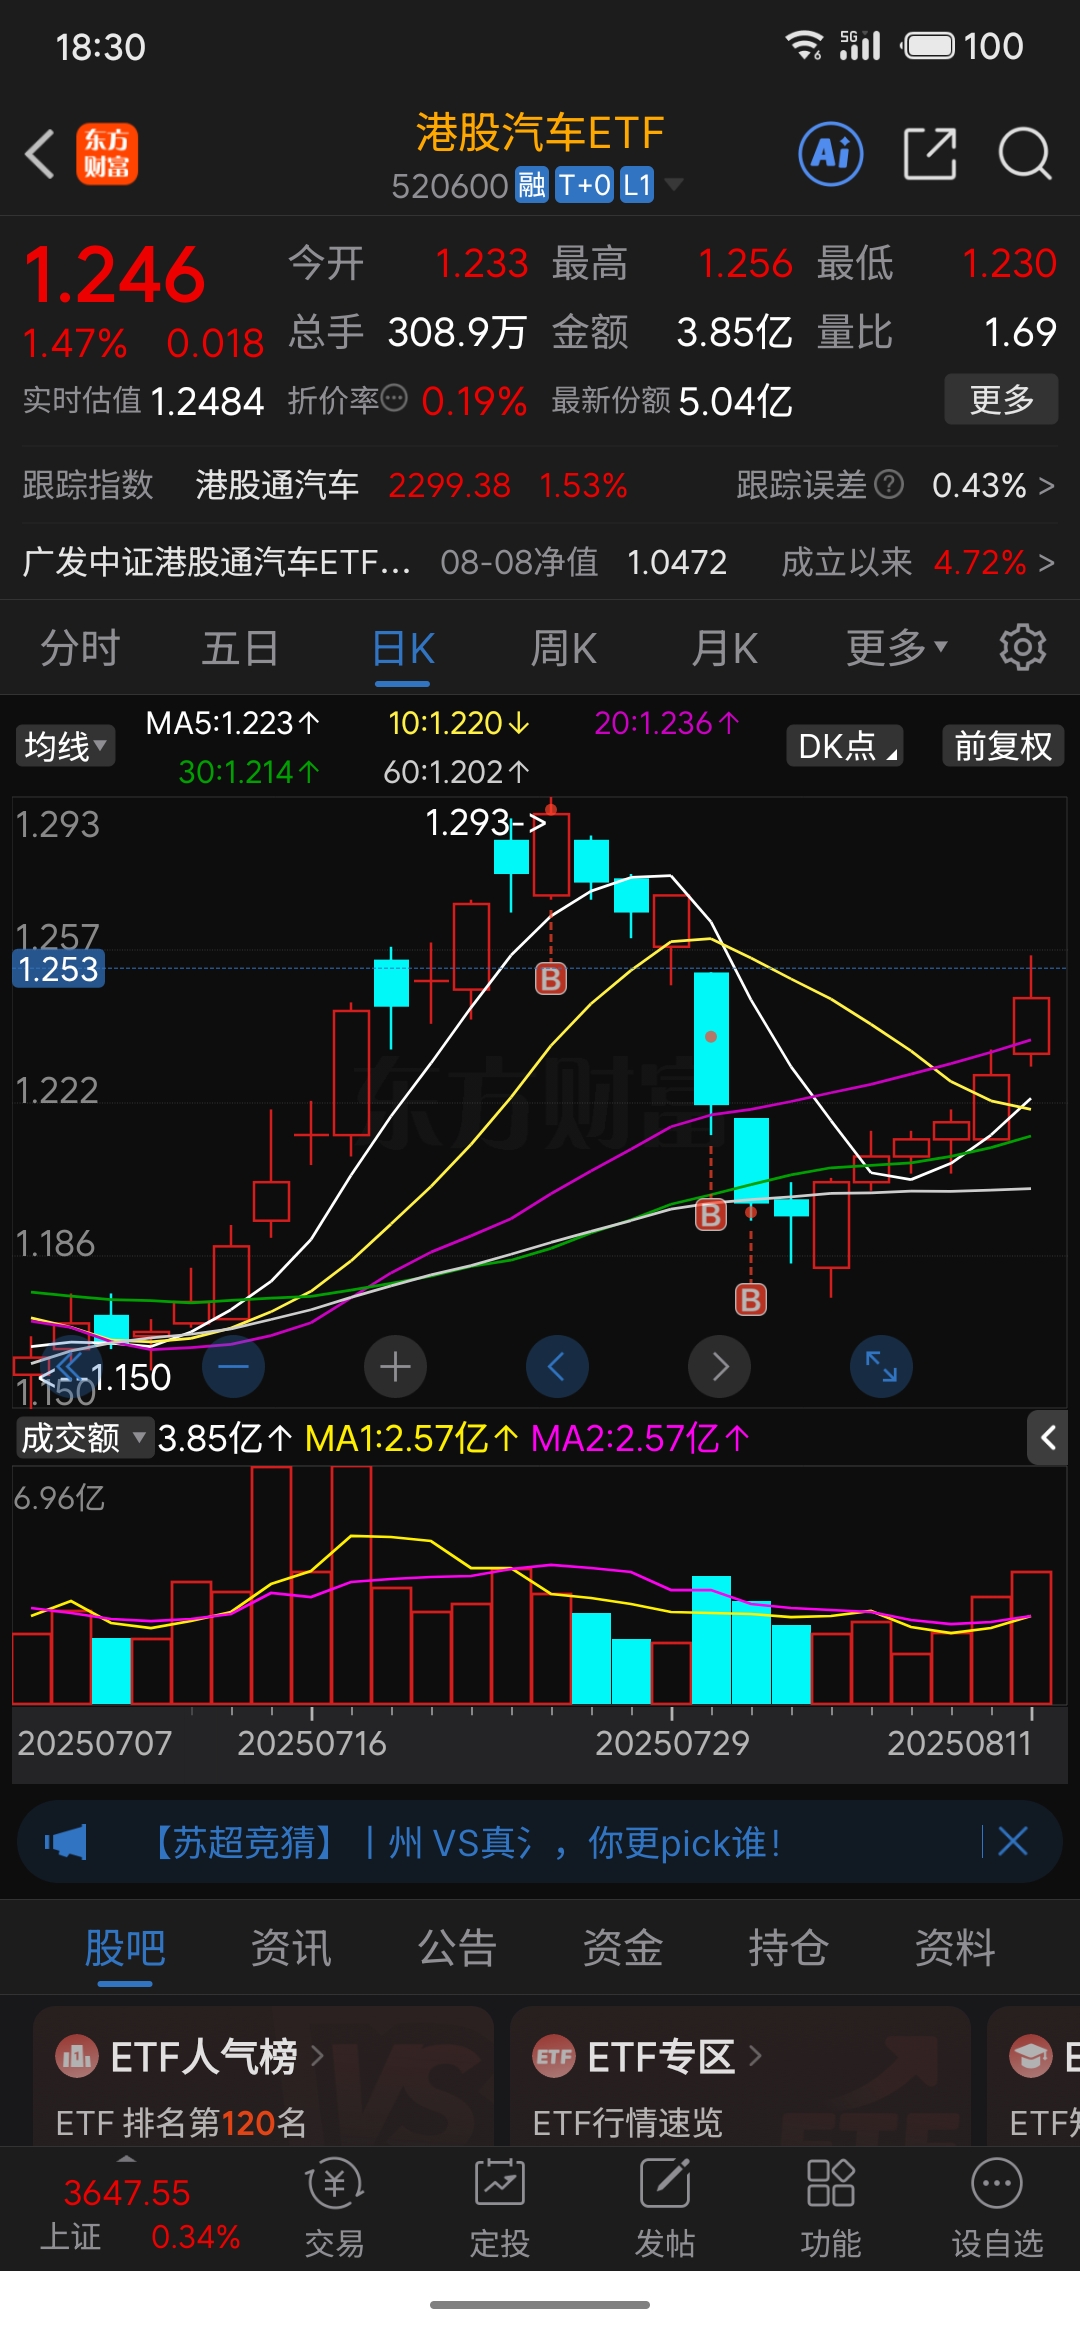This screenshot has width=1080, height=2340.
Task: Tap 最新份额 5.04亿 value
Action: (735, 401)
